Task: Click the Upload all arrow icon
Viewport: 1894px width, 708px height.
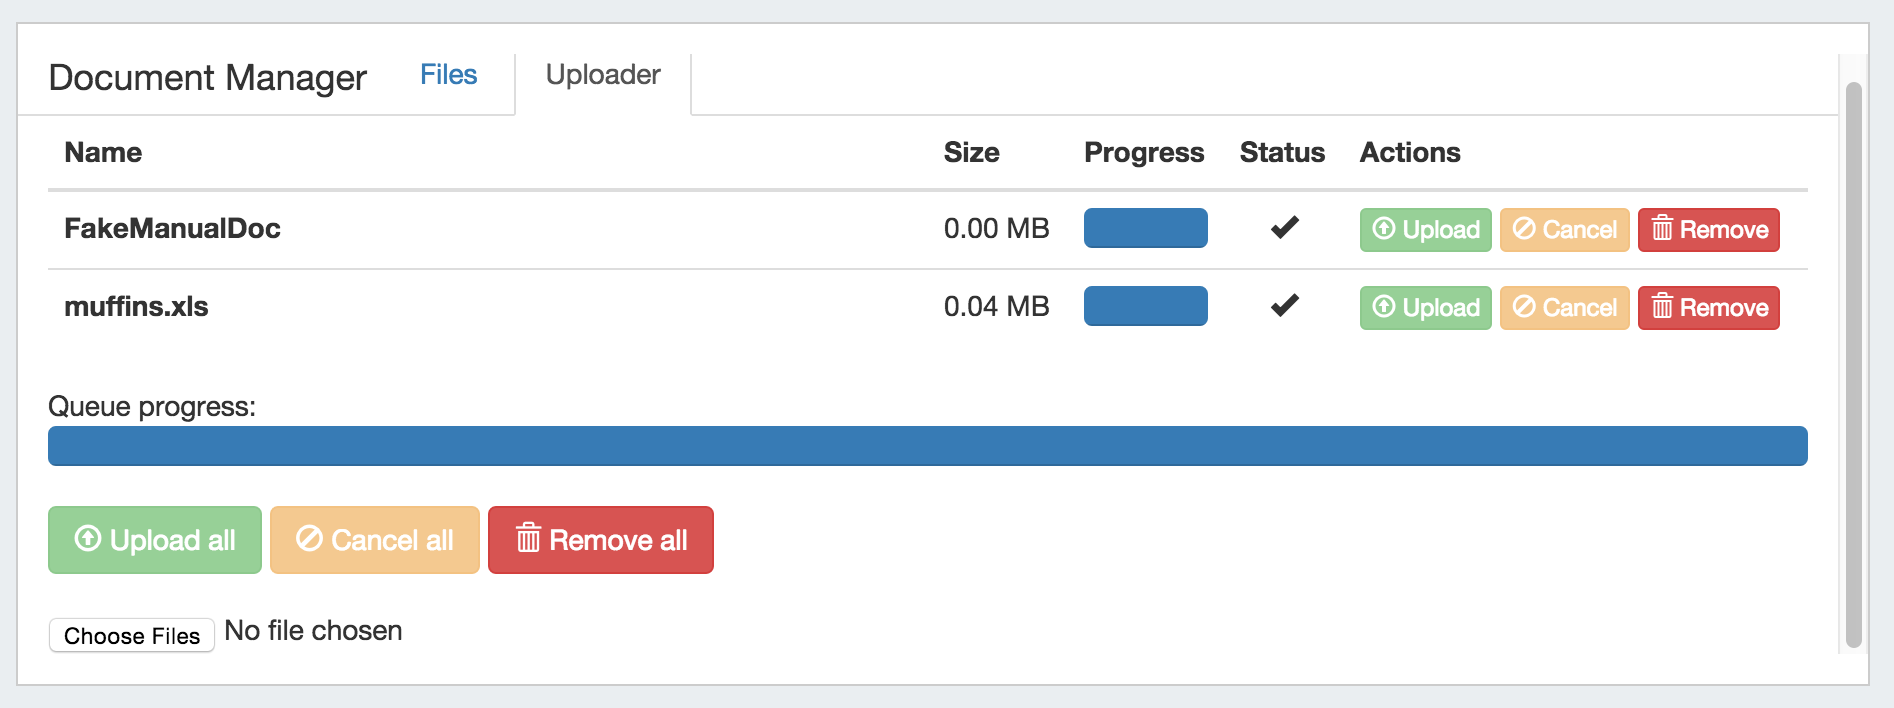Action: pos(88,539)
